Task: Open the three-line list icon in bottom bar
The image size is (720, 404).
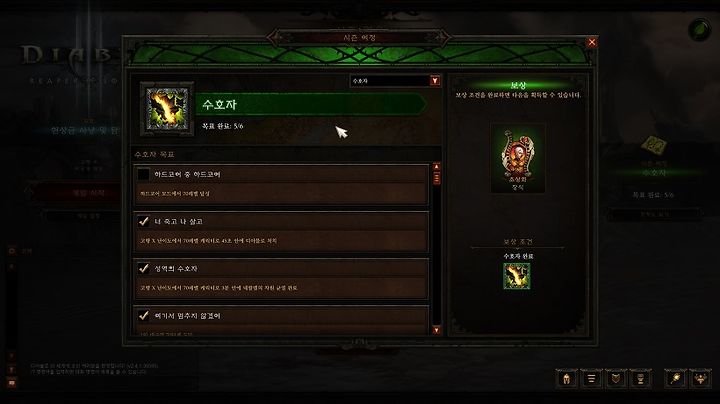Action: (x=591, y=379)
